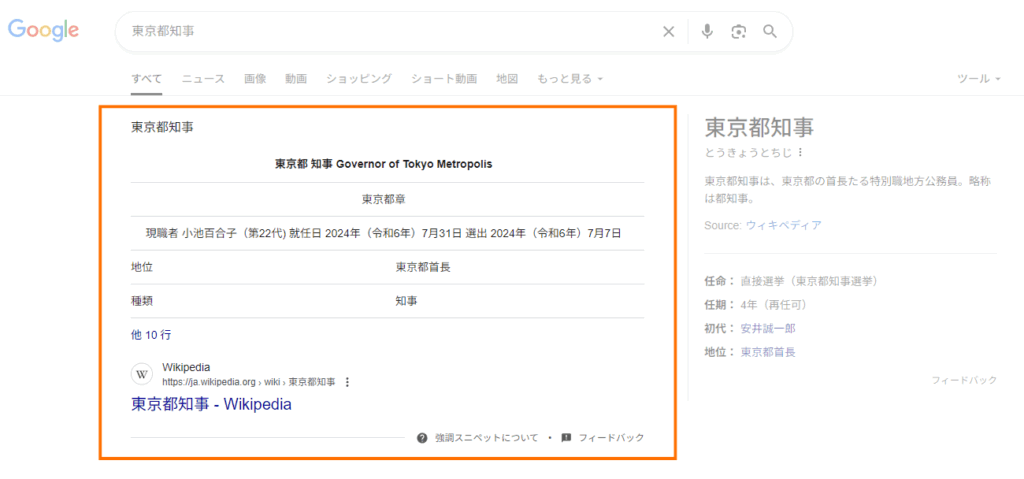
Task: Open the ツール dropdown
Action: click(x=979, y=79)
